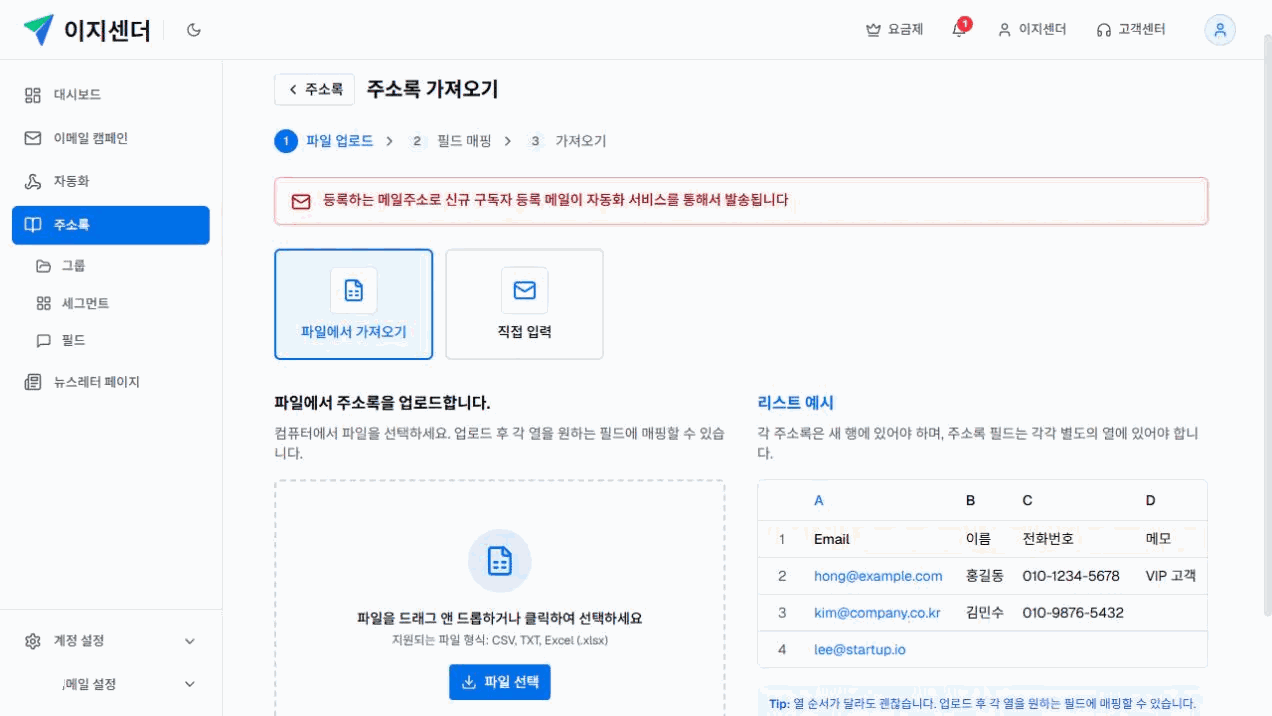Viewport: 1272px width, 716px height.
Task: Click the folder icon beside 그룹
Action: [43, 266]
